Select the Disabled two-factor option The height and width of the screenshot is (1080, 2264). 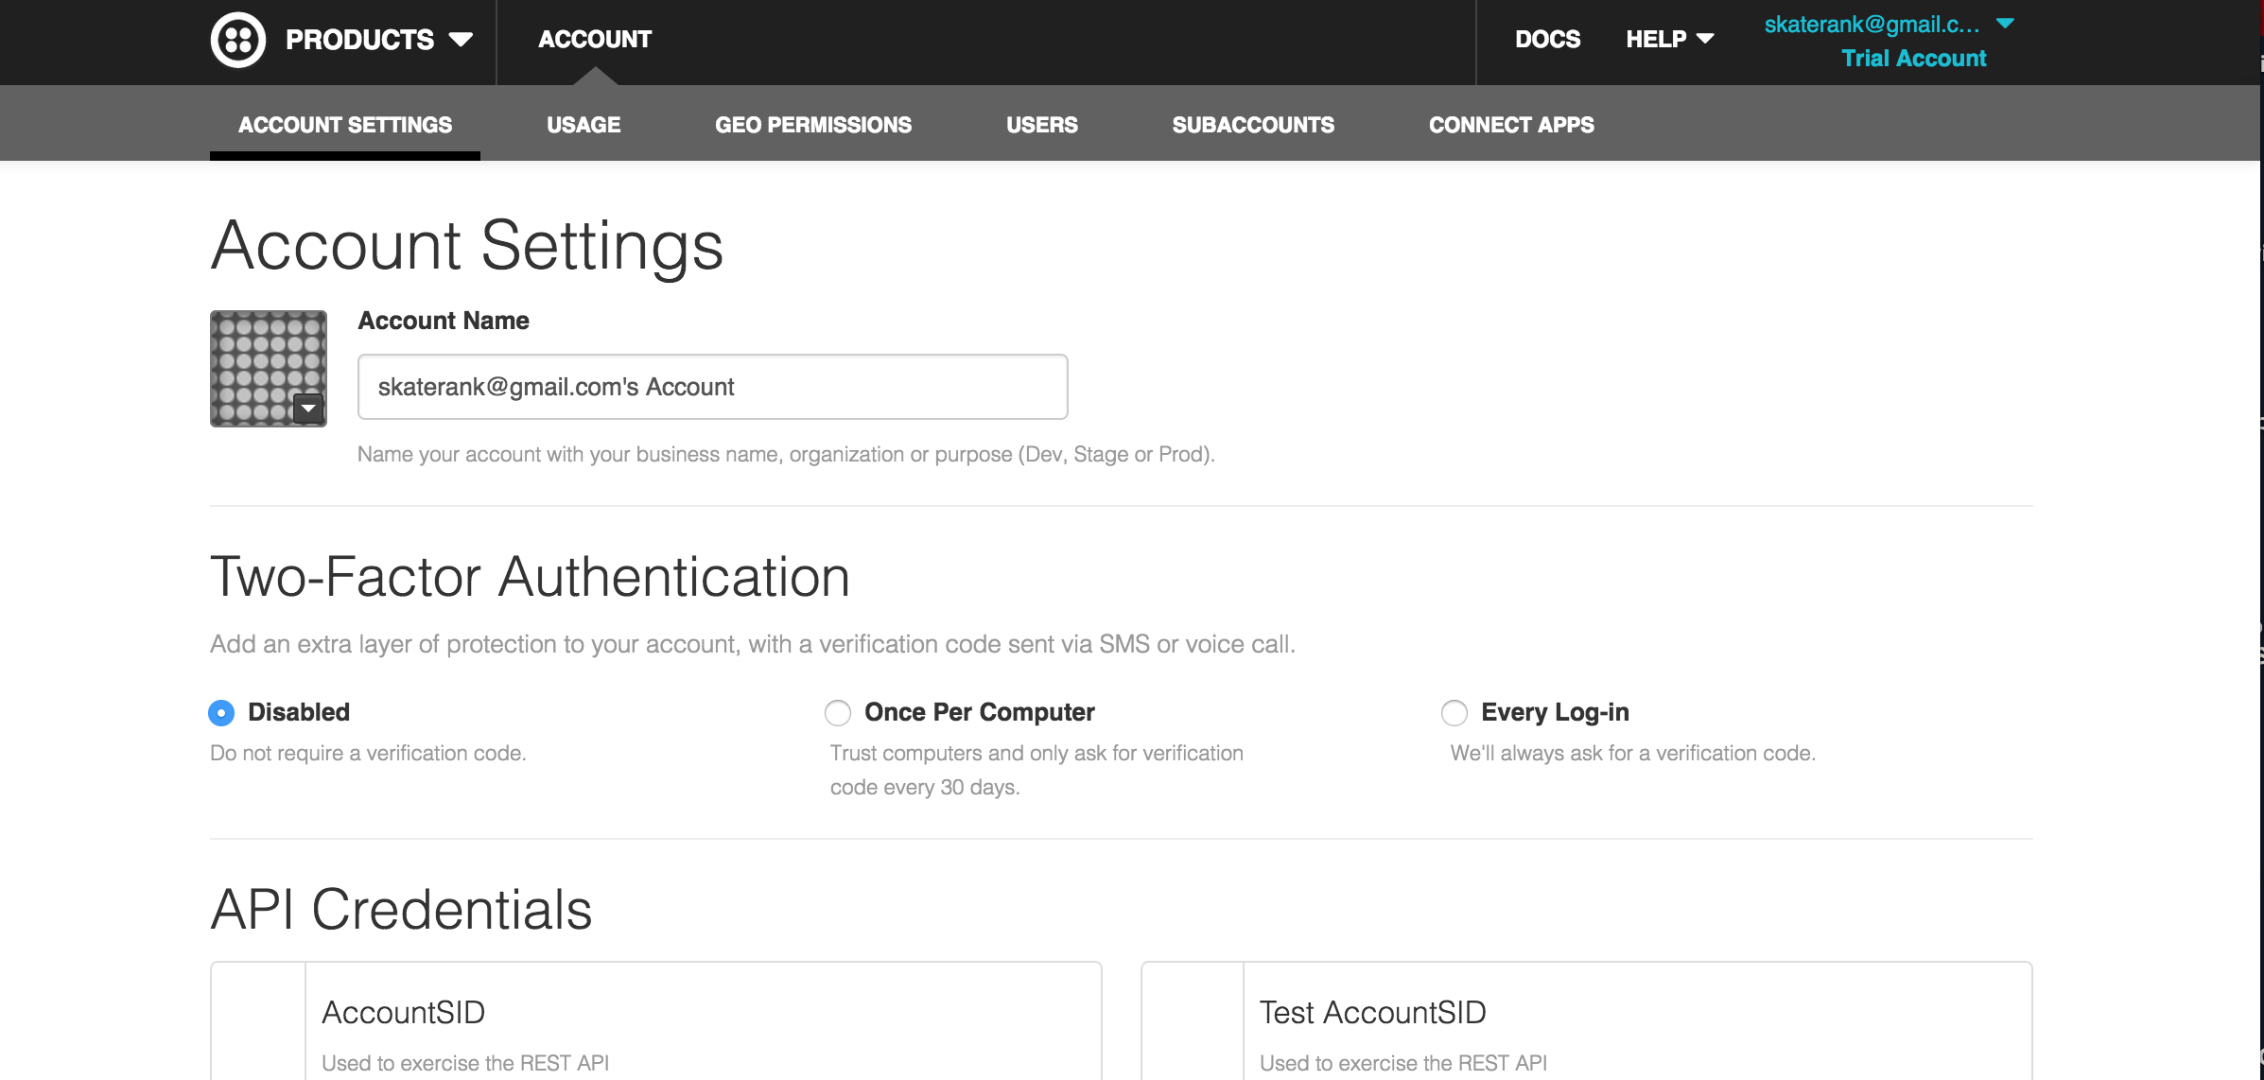coord(221,713)
